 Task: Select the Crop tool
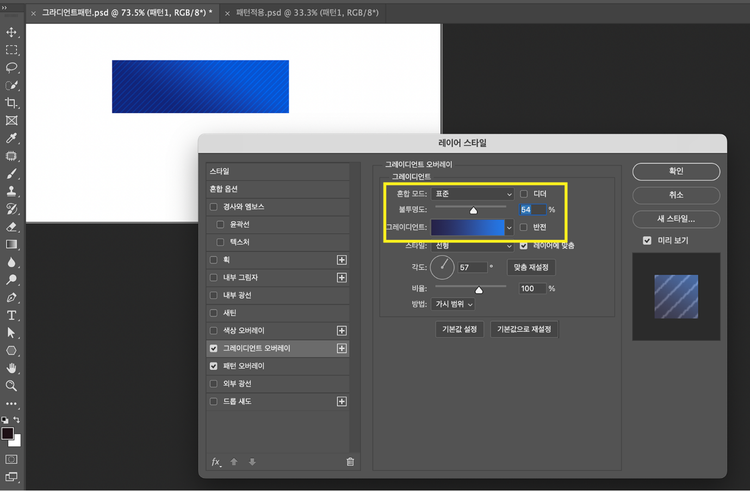coord(11,103)
